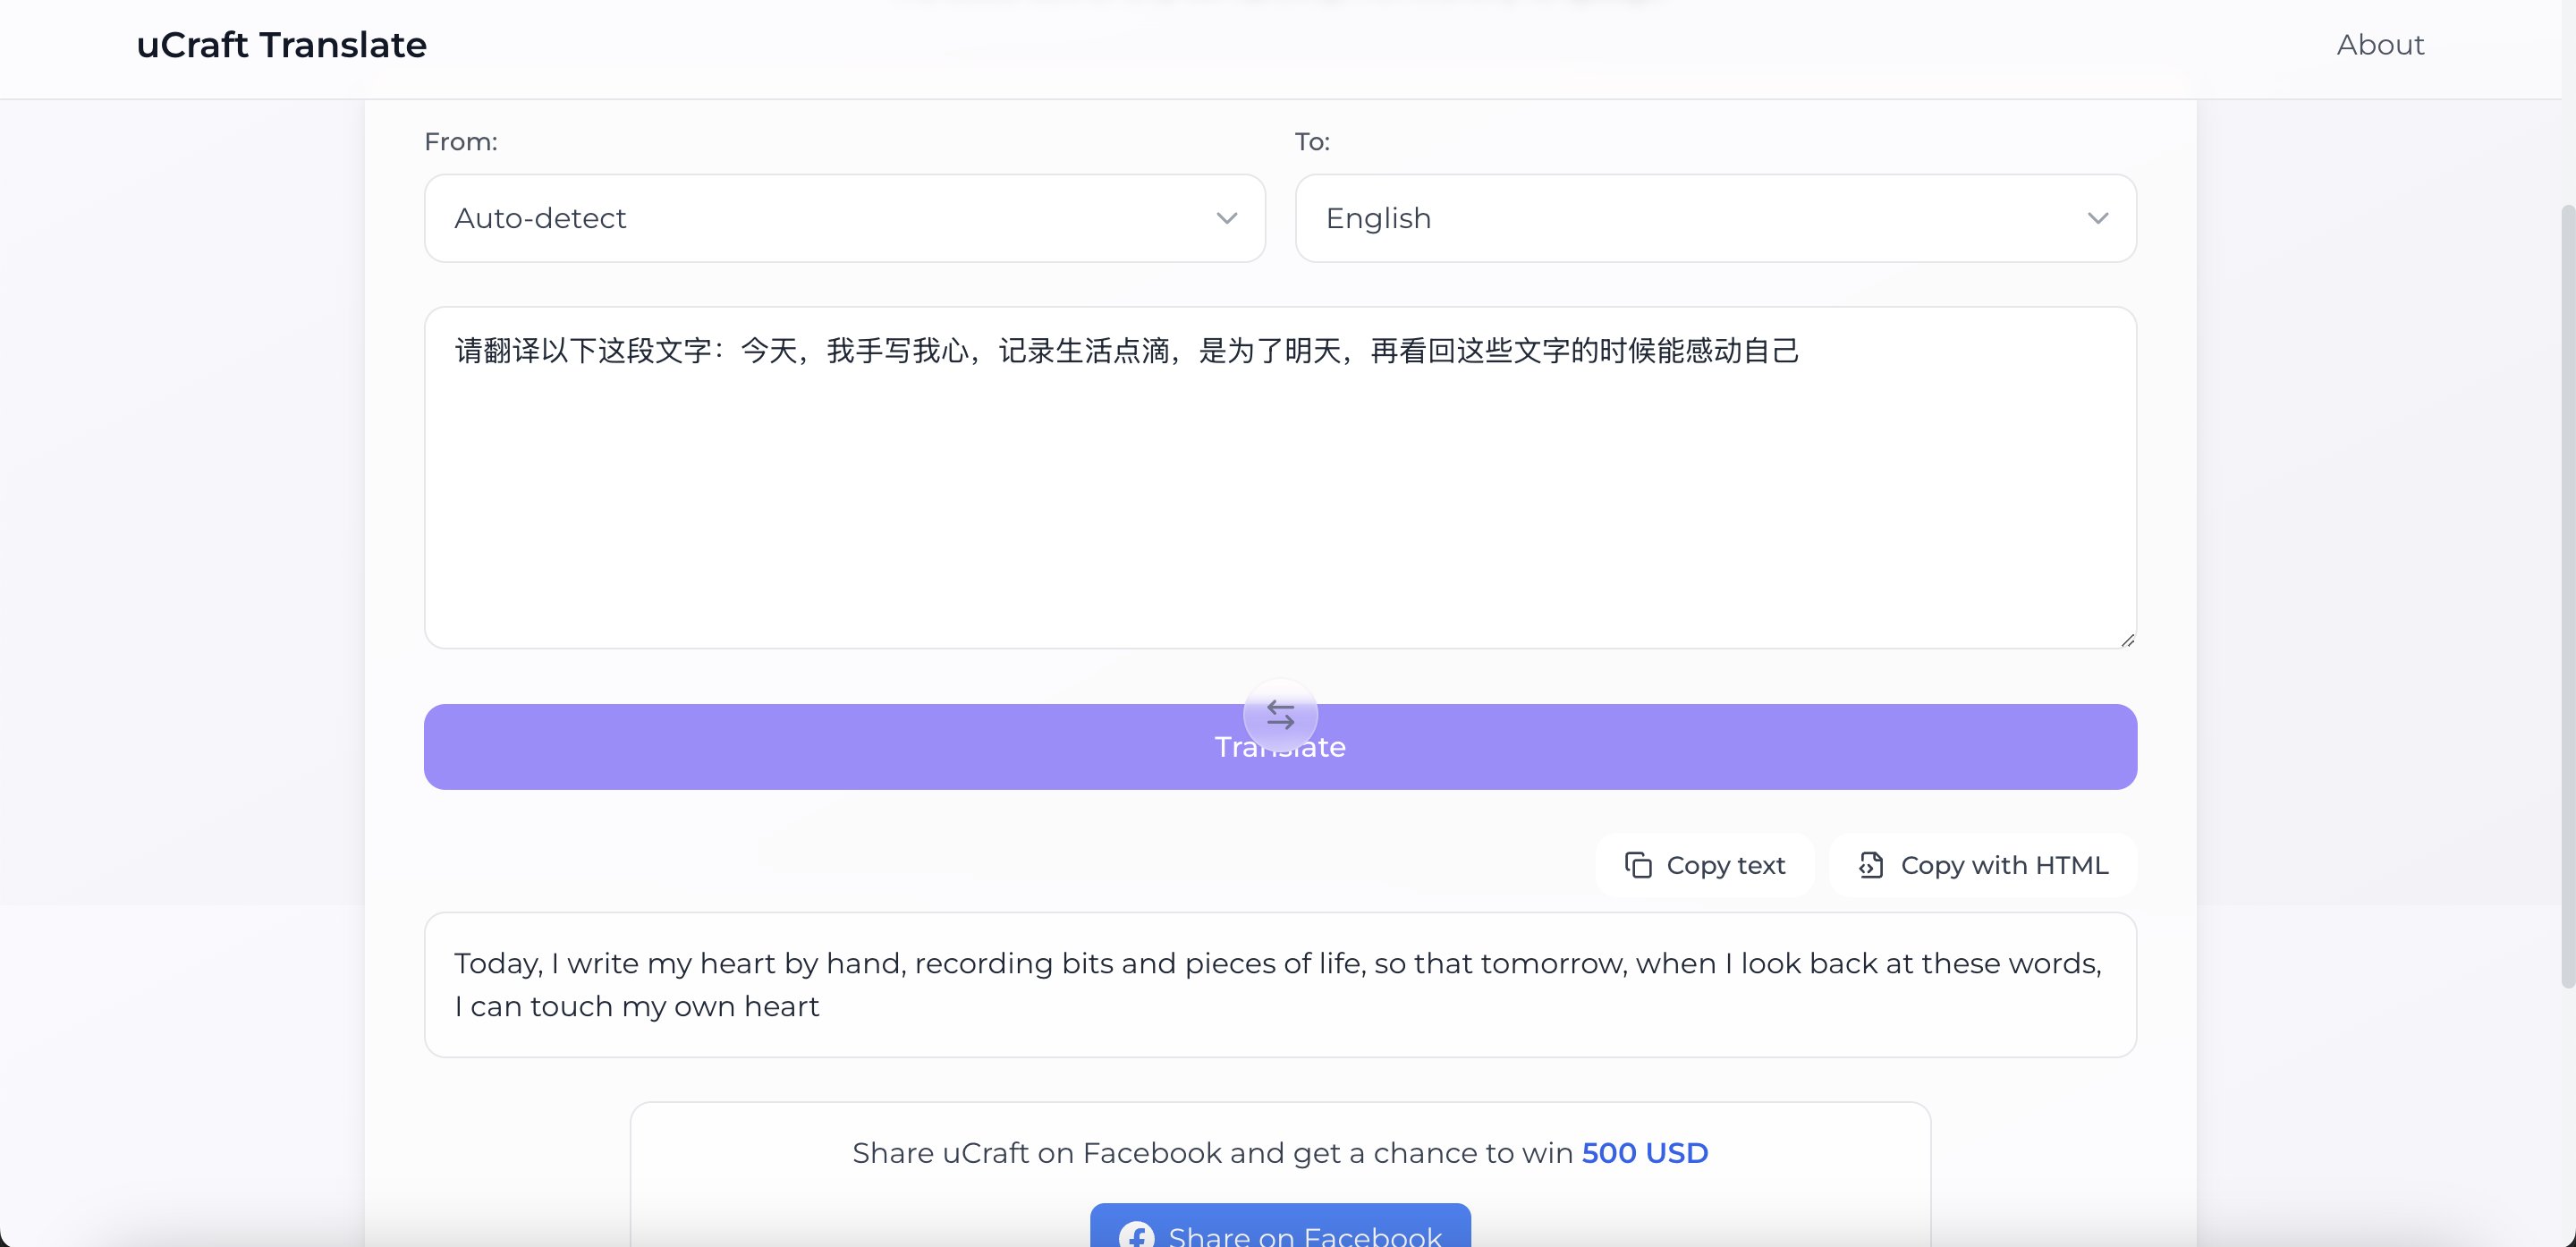Click the HTML file icon on Copy with HTML
2576x1247 pixels.
1870,865
